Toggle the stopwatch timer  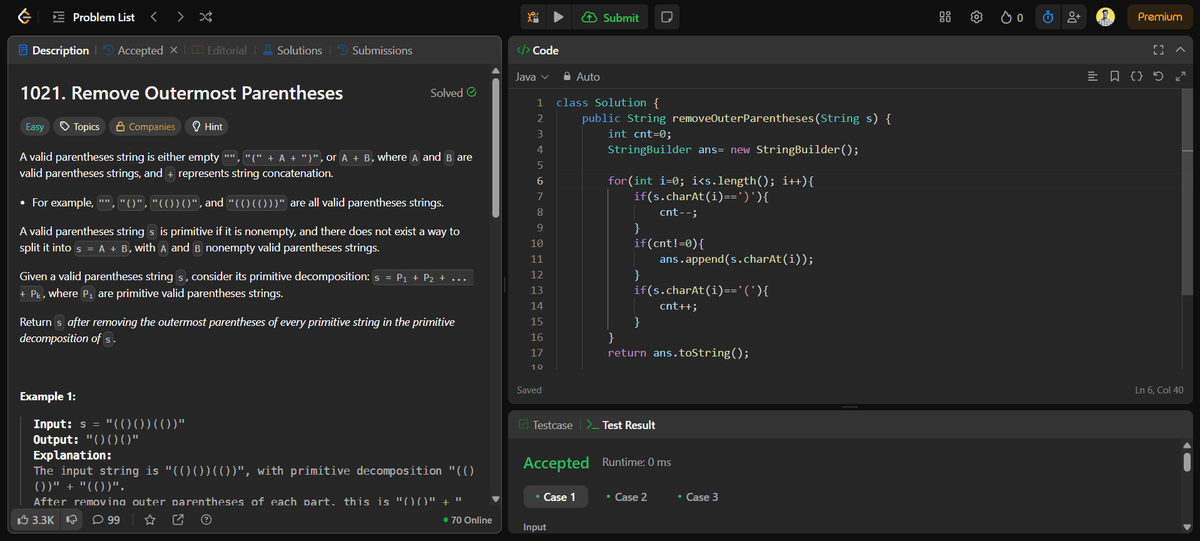tap(1047, 17)
